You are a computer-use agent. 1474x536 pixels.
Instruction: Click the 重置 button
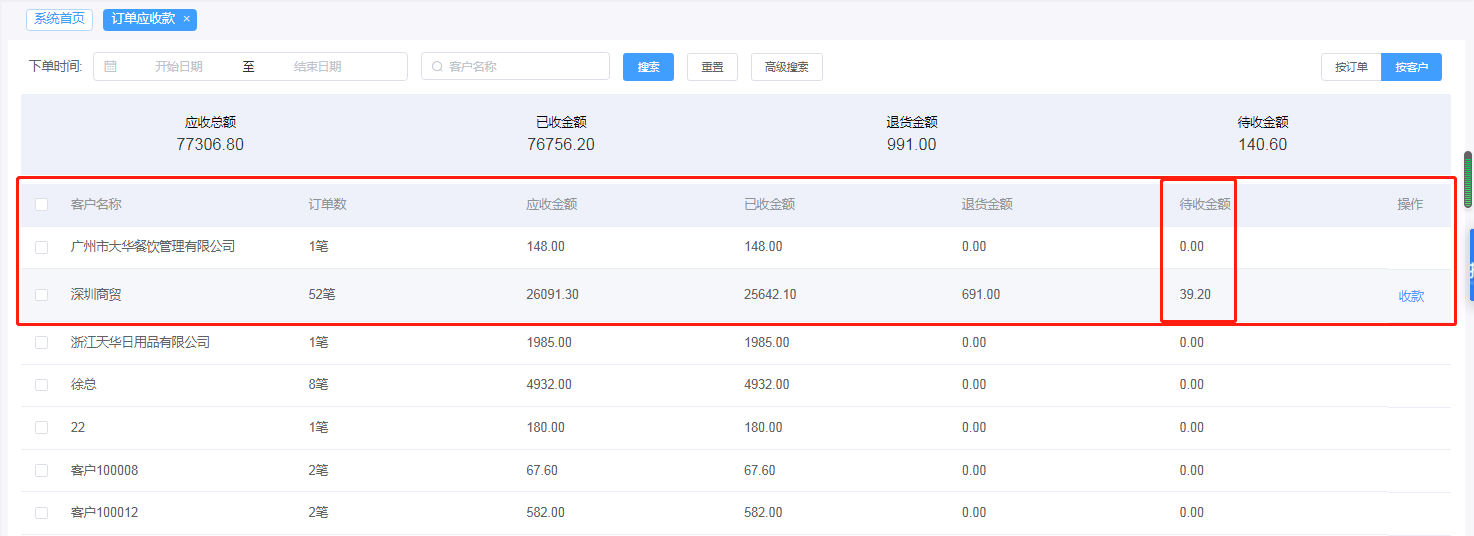tap(712, 67)
